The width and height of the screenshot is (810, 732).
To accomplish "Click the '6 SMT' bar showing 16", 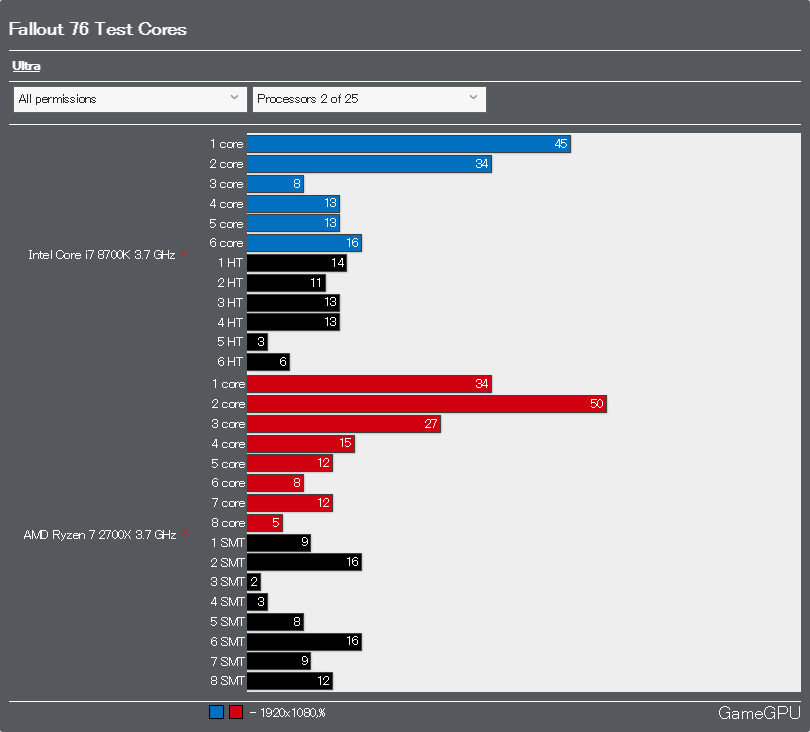I will pos(304,642).
